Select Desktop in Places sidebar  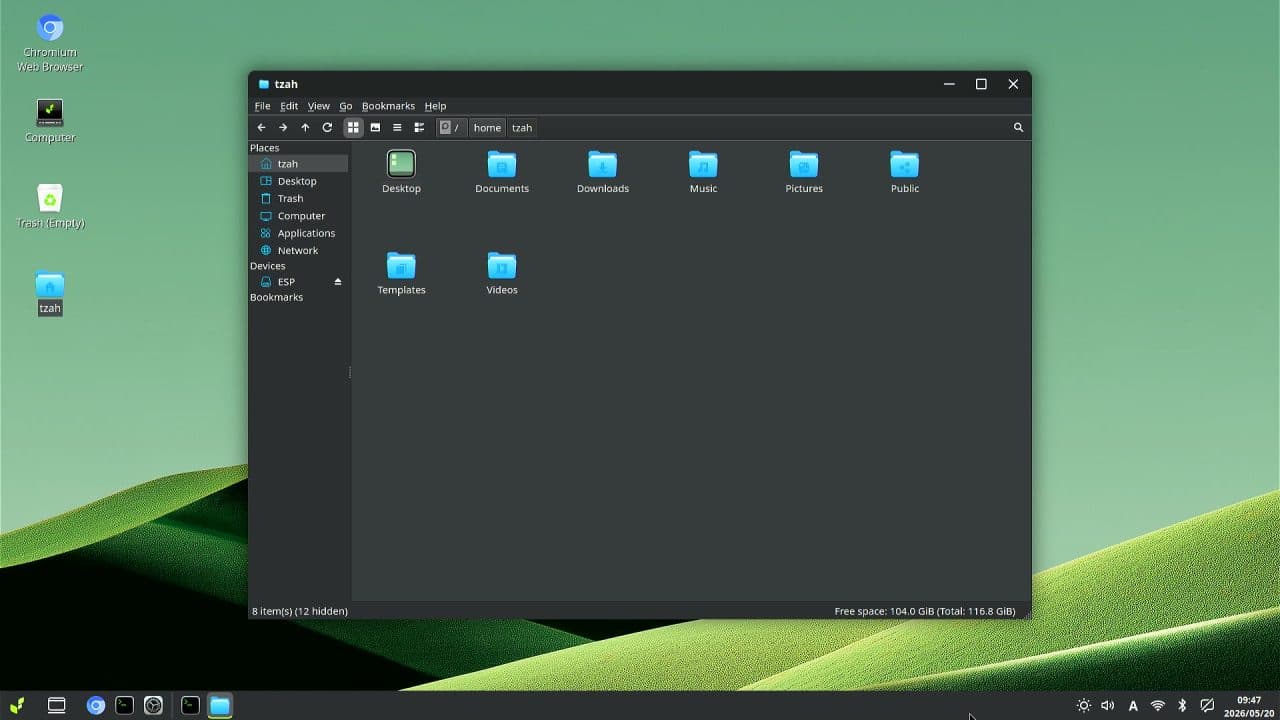(299, 181)
